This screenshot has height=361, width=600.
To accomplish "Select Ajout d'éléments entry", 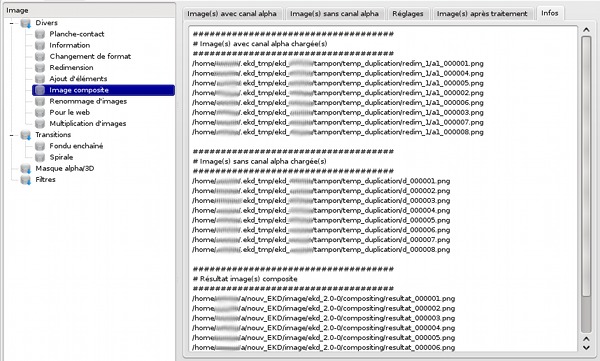I will pos(78,79).
